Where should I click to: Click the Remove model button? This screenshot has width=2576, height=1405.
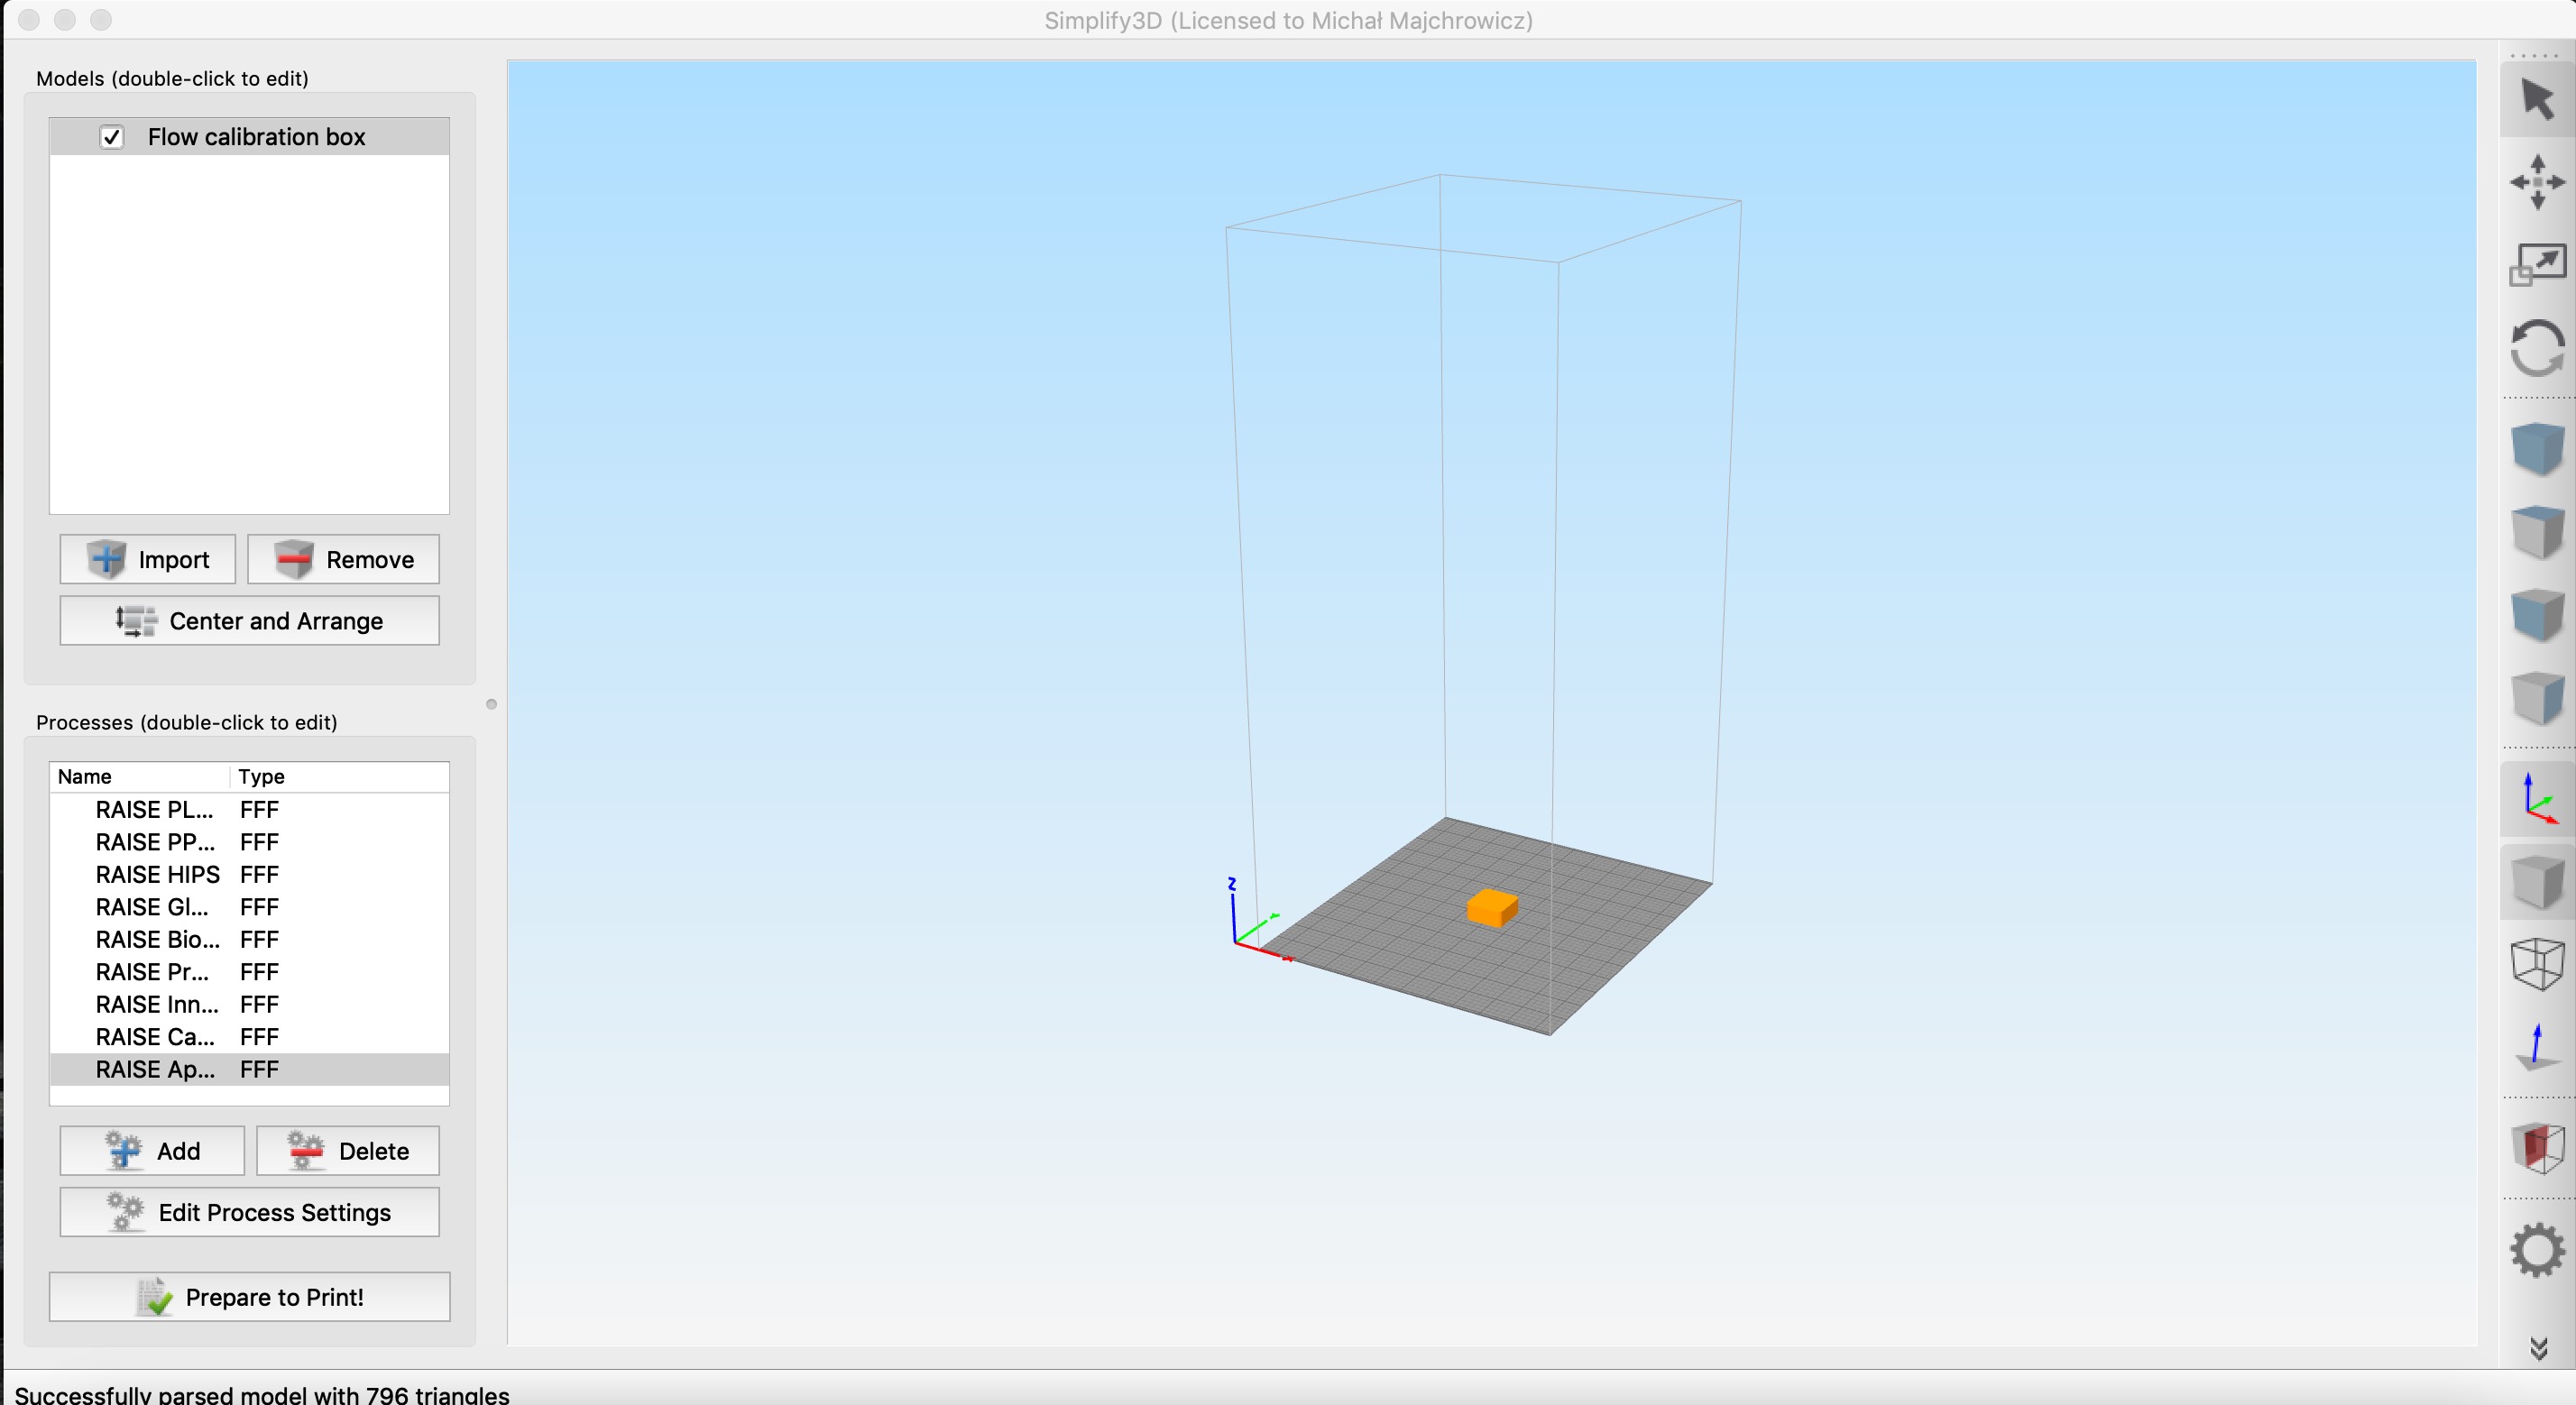click(x=343, y=559)
